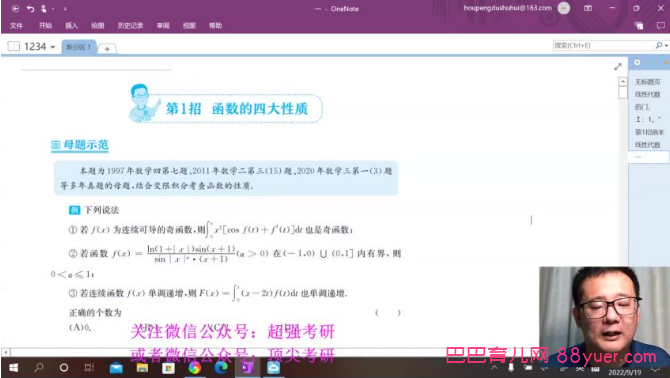Click the vertical scrollbar thumb
The image size is (670, 378).
pyautogui.click(x=623, y=92)
